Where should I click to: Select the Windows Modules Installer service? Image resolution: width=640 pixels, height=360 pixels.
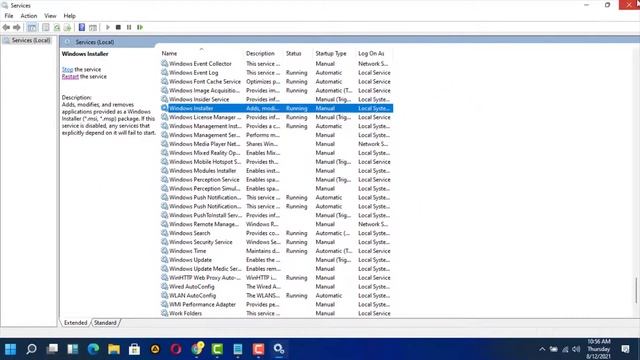tap(276, 171)
